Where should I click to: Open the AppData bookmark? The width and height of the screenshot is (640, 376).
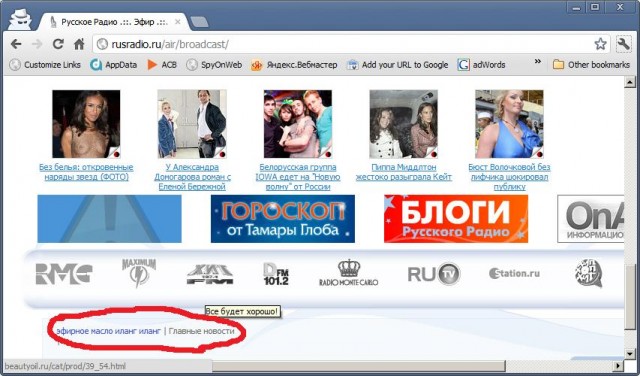click(114, 65)
